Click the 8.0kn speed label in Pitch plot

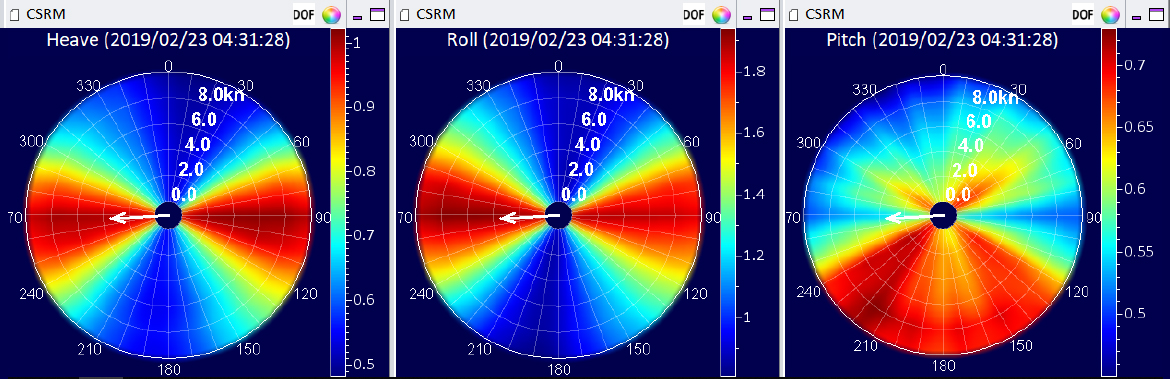click(x=995, y=97)
